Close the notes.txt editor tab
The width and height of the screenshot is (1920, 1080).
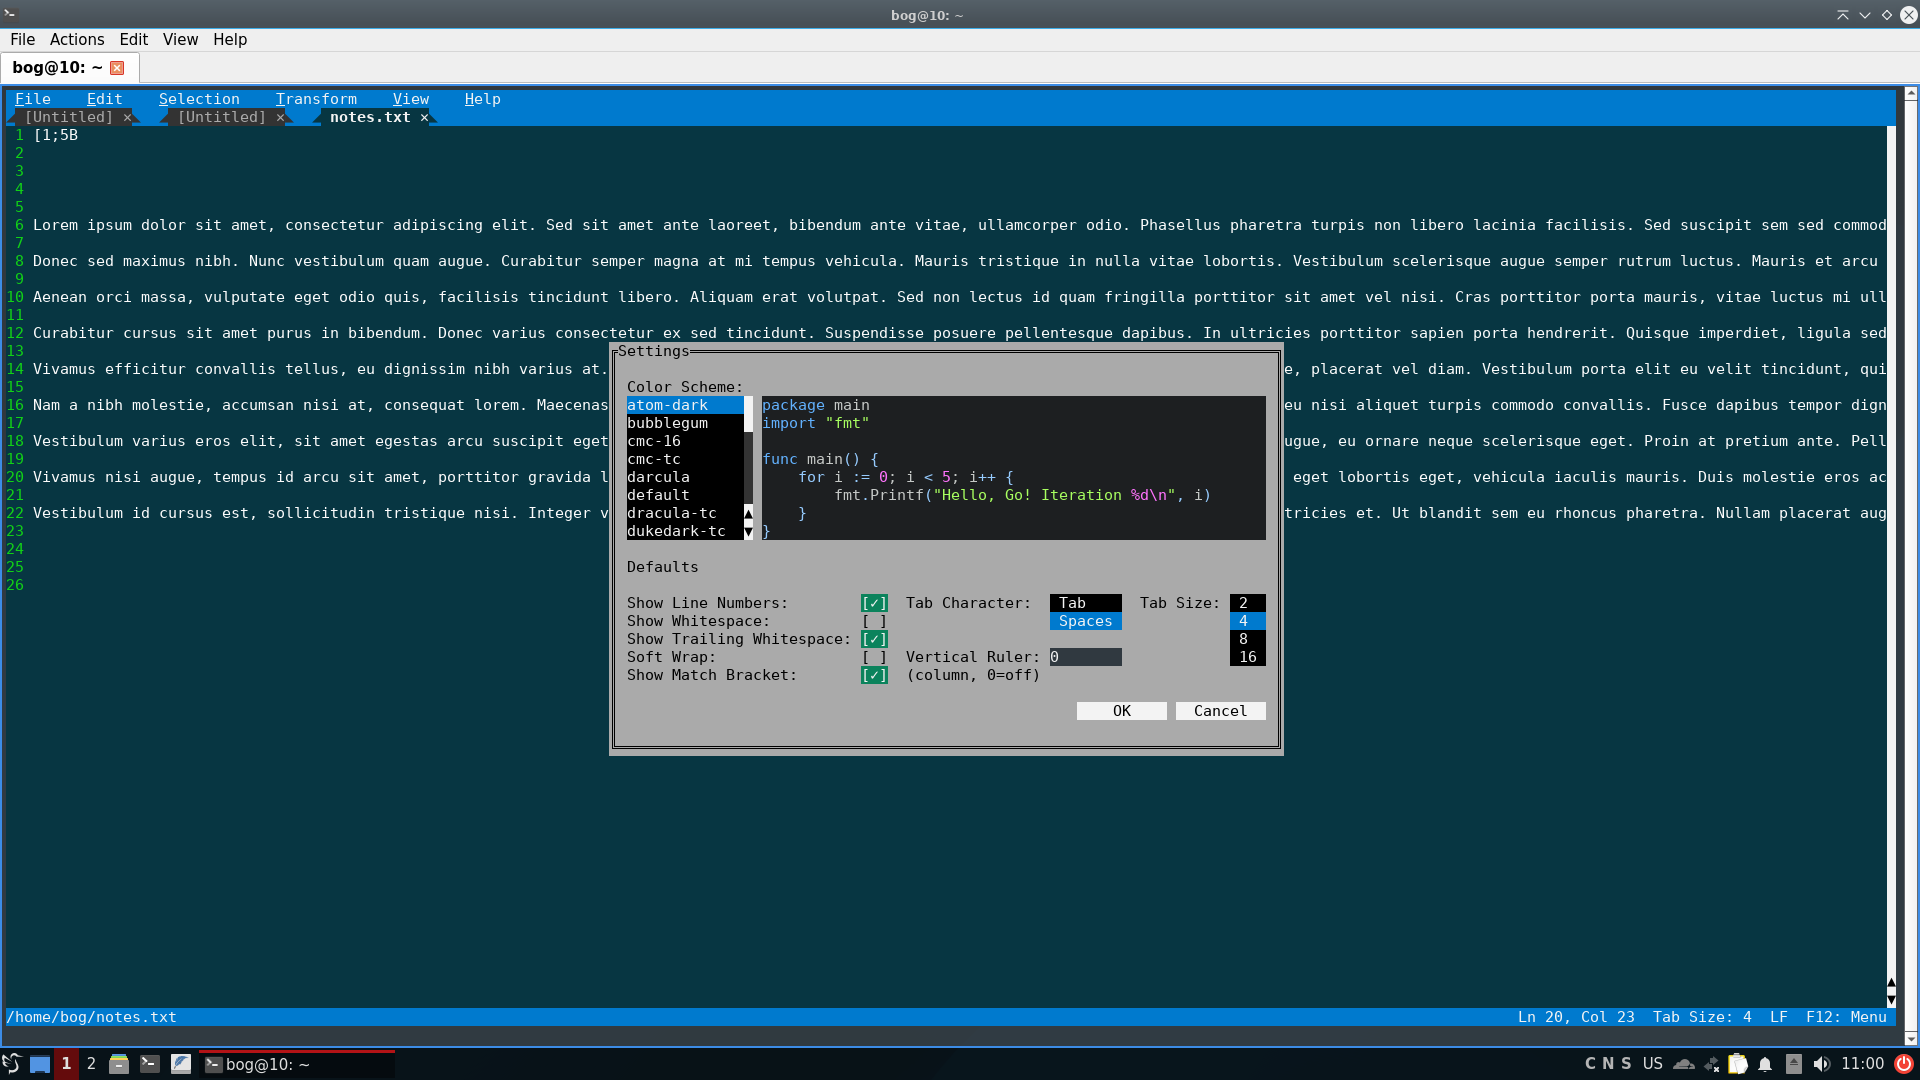[x=424, y=118]
